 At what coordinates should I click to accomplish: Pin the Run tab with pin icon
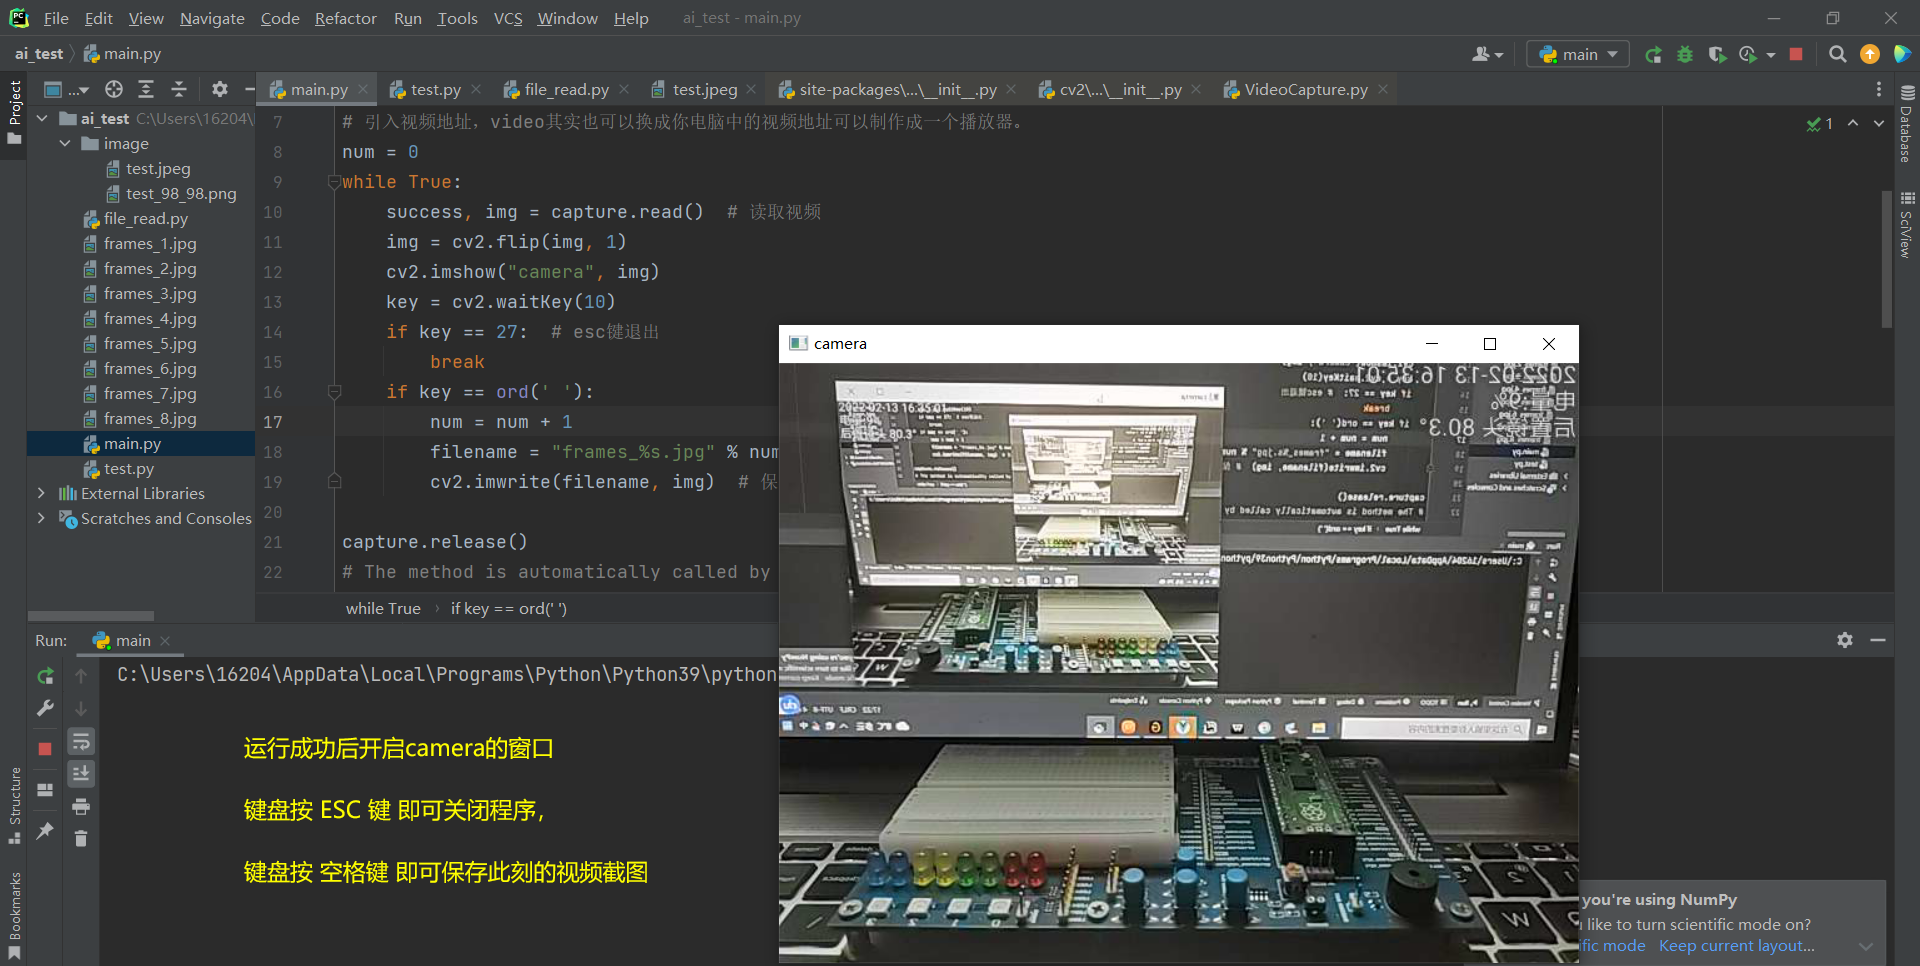pos(45,830)
